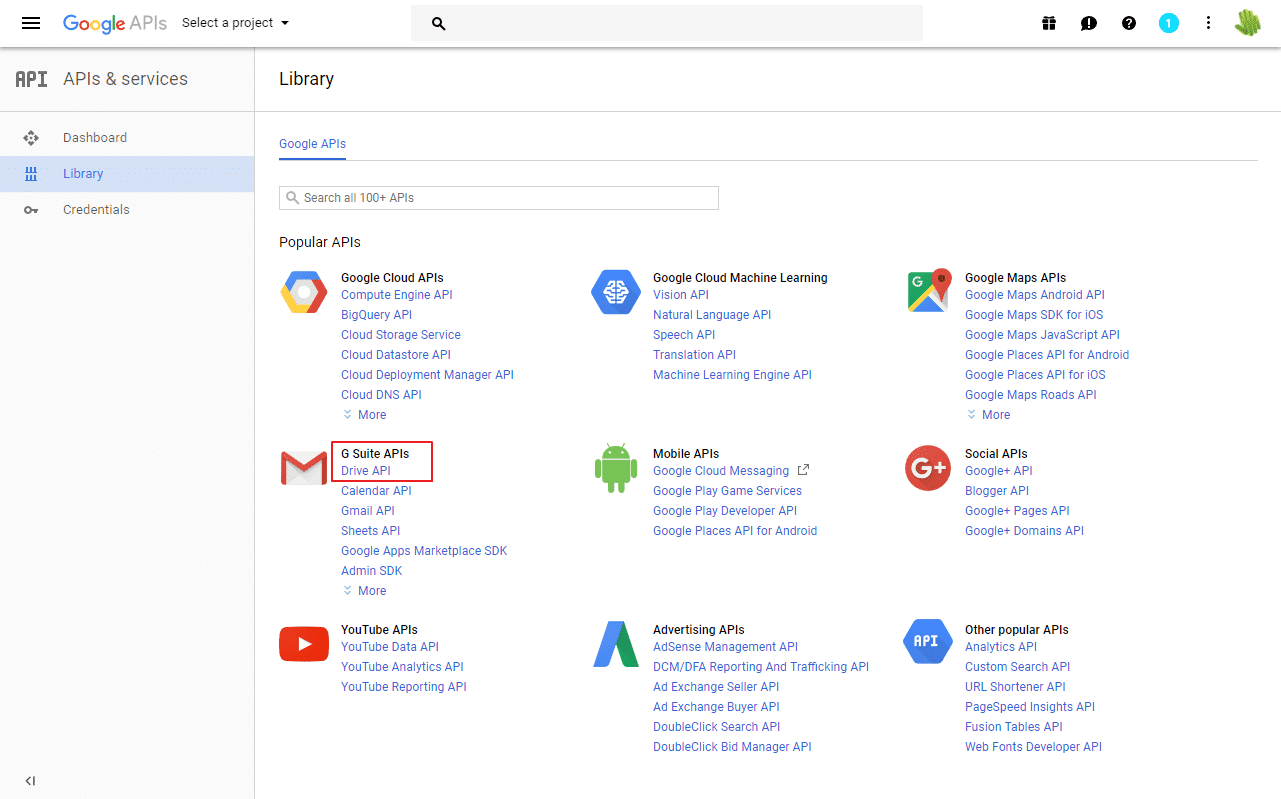Open the PageSpeed Insights API link

(x=1030, y=707)
